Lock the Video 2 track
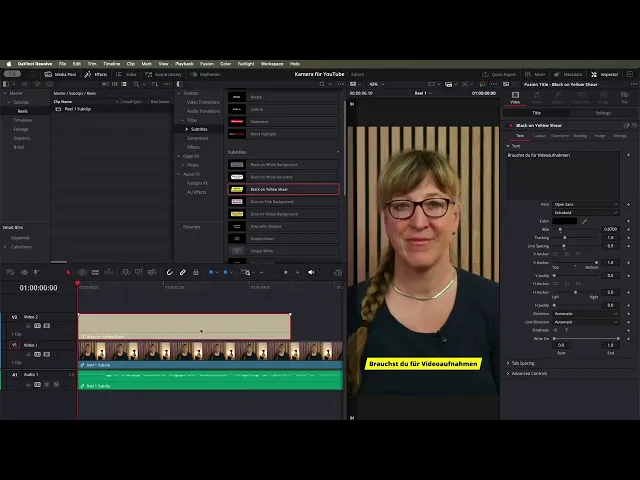 click(28, 326)
